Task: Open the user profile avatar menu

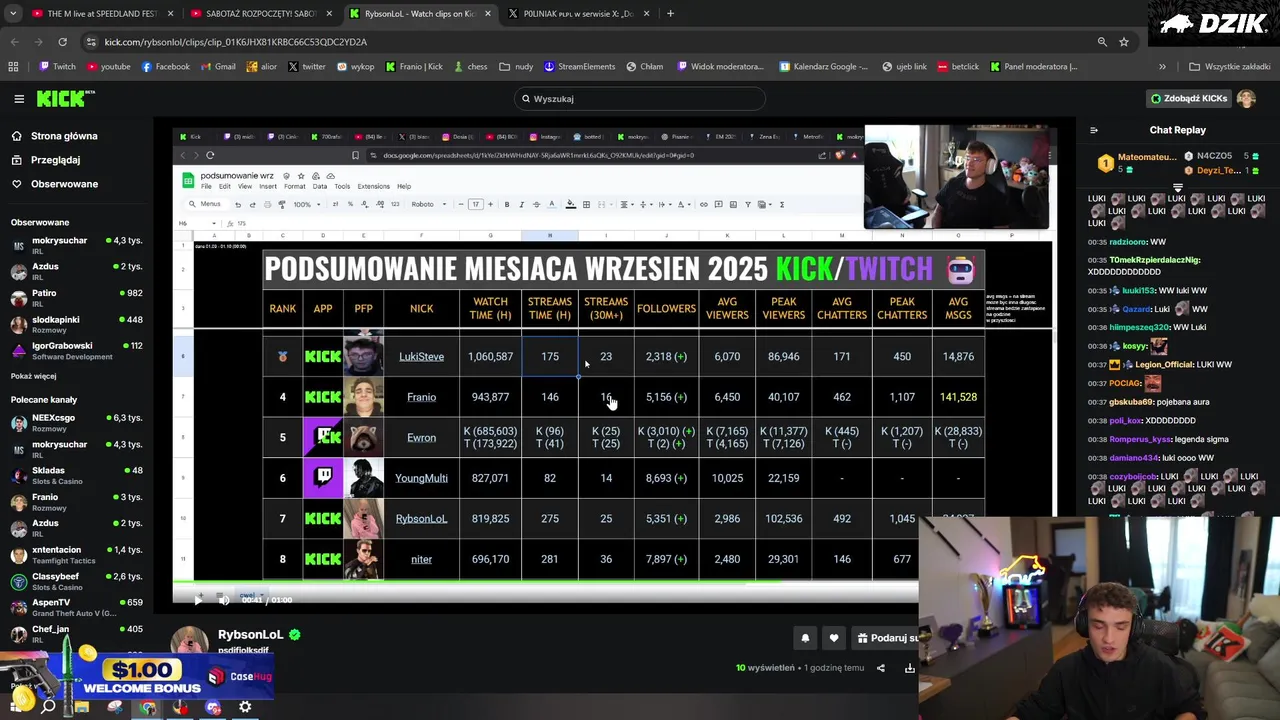Action: tap(1246, 98)
